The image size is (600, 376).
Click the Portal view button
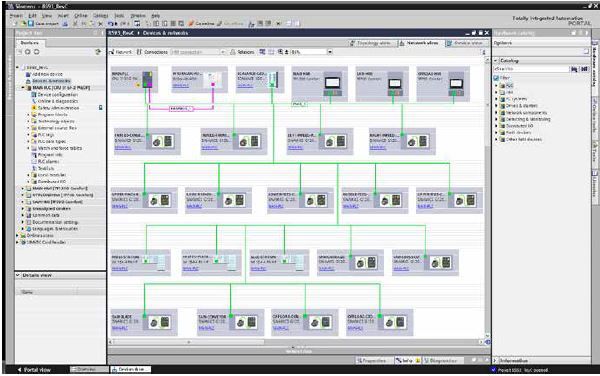pyautogui.click(x=34, y=369)
